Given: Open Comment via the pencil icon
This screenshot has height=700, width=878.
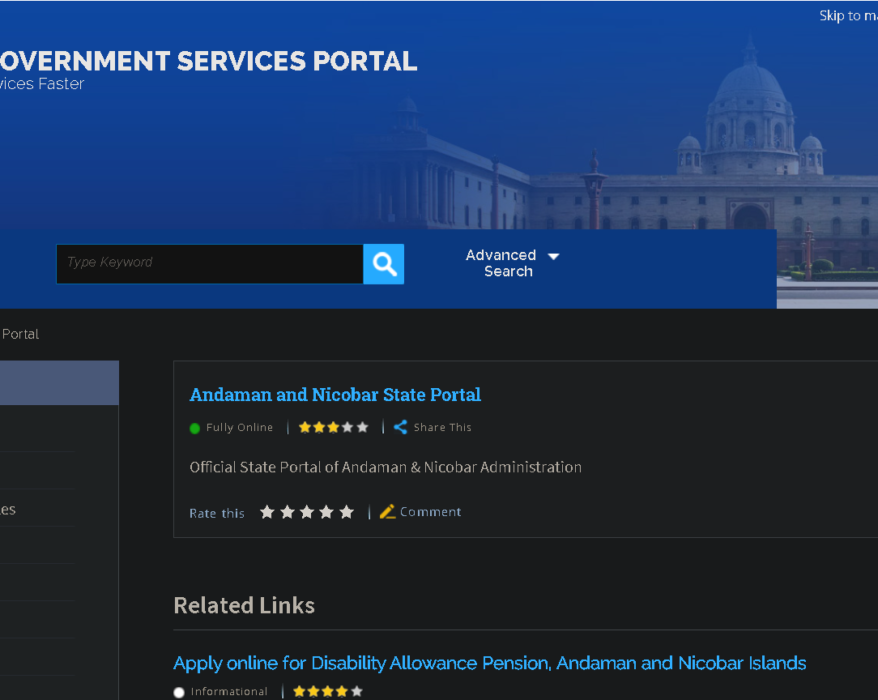Looking at the screenshot, I should tap(388, 512).
